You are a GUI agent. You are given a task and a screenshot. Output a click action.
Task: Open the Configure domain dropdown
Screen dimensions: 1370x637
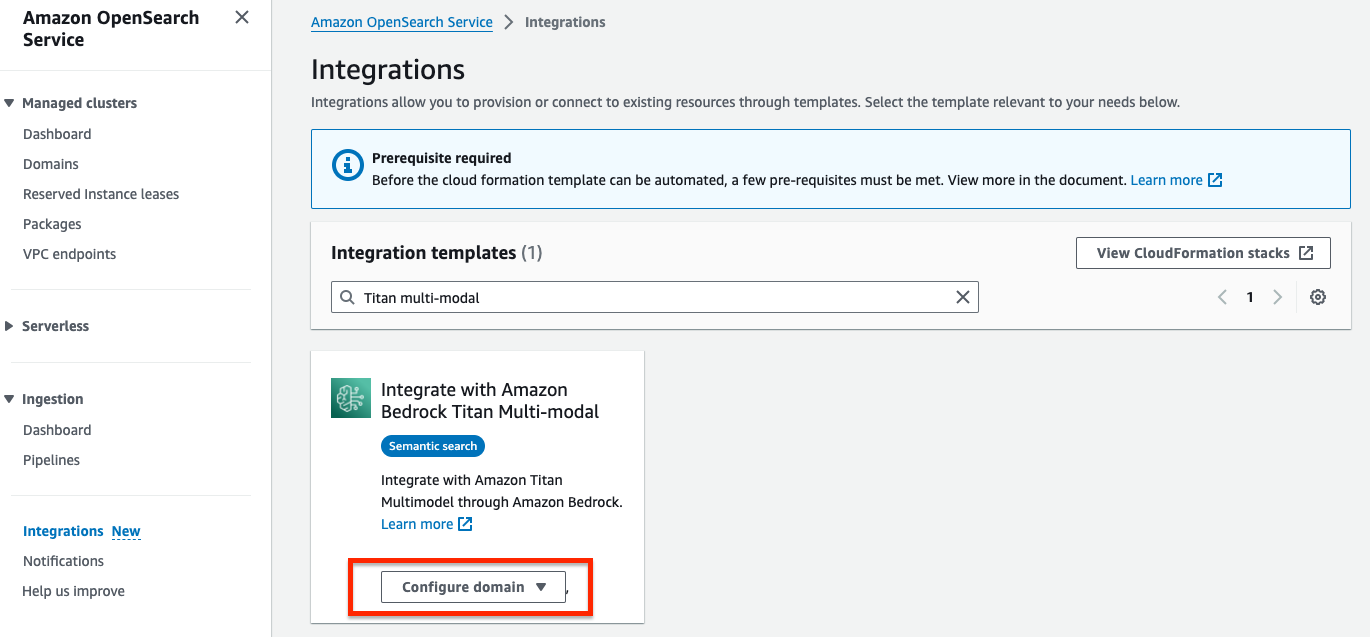[473, 587]
